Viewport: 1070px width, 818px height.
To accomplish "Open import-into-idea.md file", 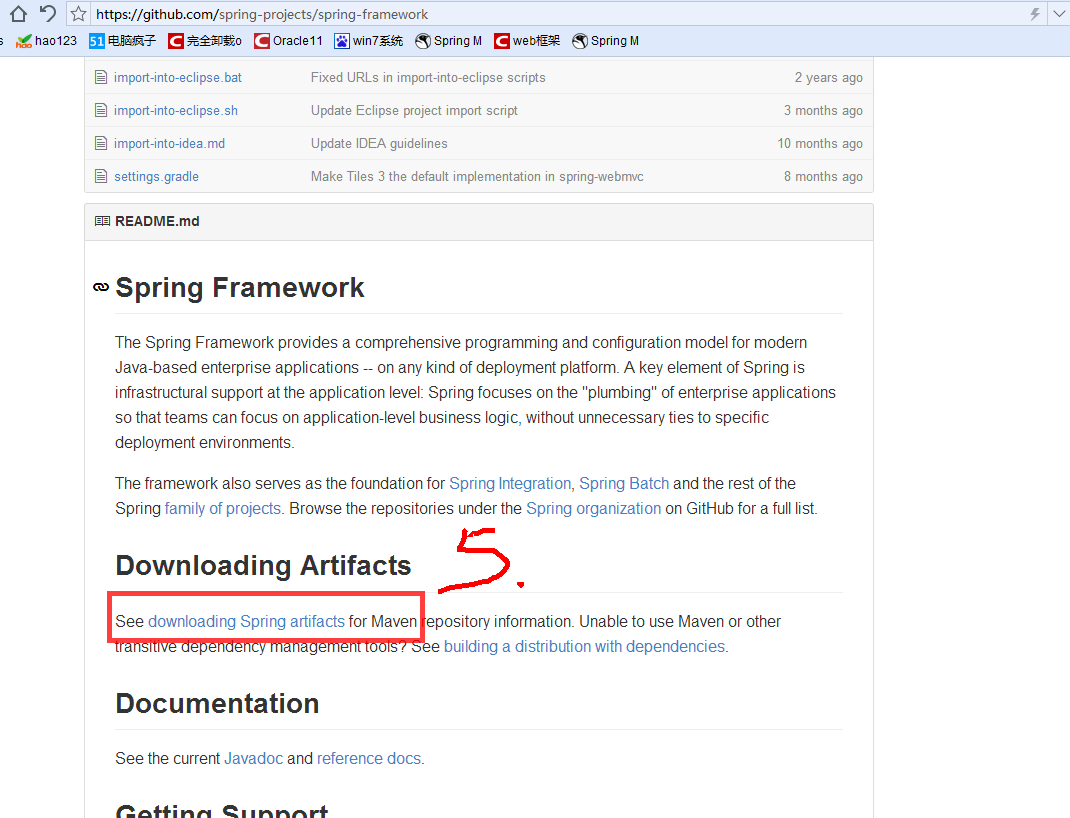I will pos(169,143).
